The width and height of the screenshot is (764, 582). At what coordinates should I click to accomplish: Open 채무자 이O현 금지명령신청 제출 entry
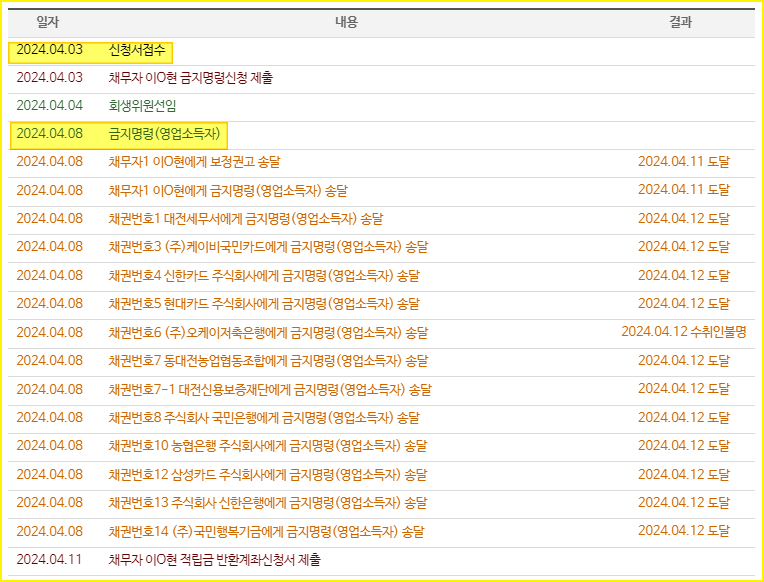coord(191,78)
